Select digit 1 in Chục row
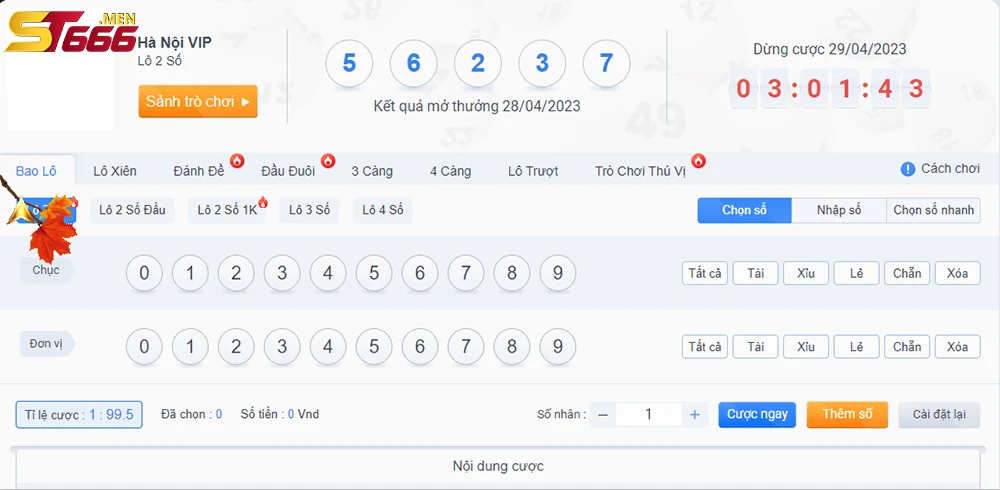This screenshot has width=1000, height=490. coord(190,273)
